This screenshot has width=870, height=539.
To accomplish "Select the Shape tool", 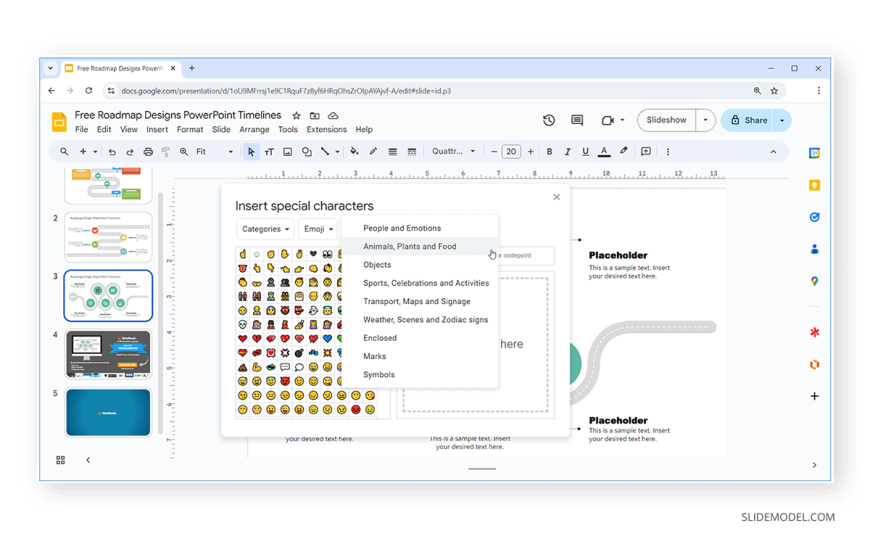I will point(306,152).
